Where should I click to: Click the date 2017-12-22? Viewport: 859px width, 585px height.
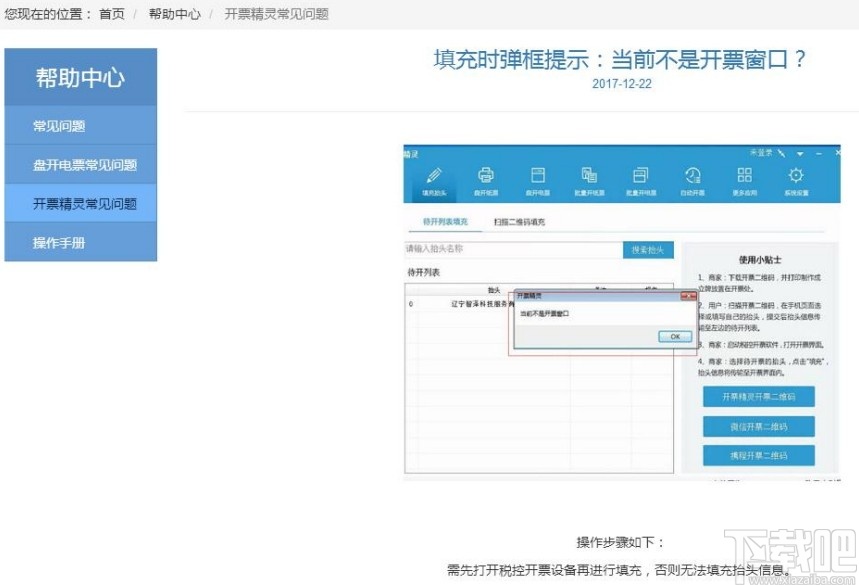[x=622, y=84]
